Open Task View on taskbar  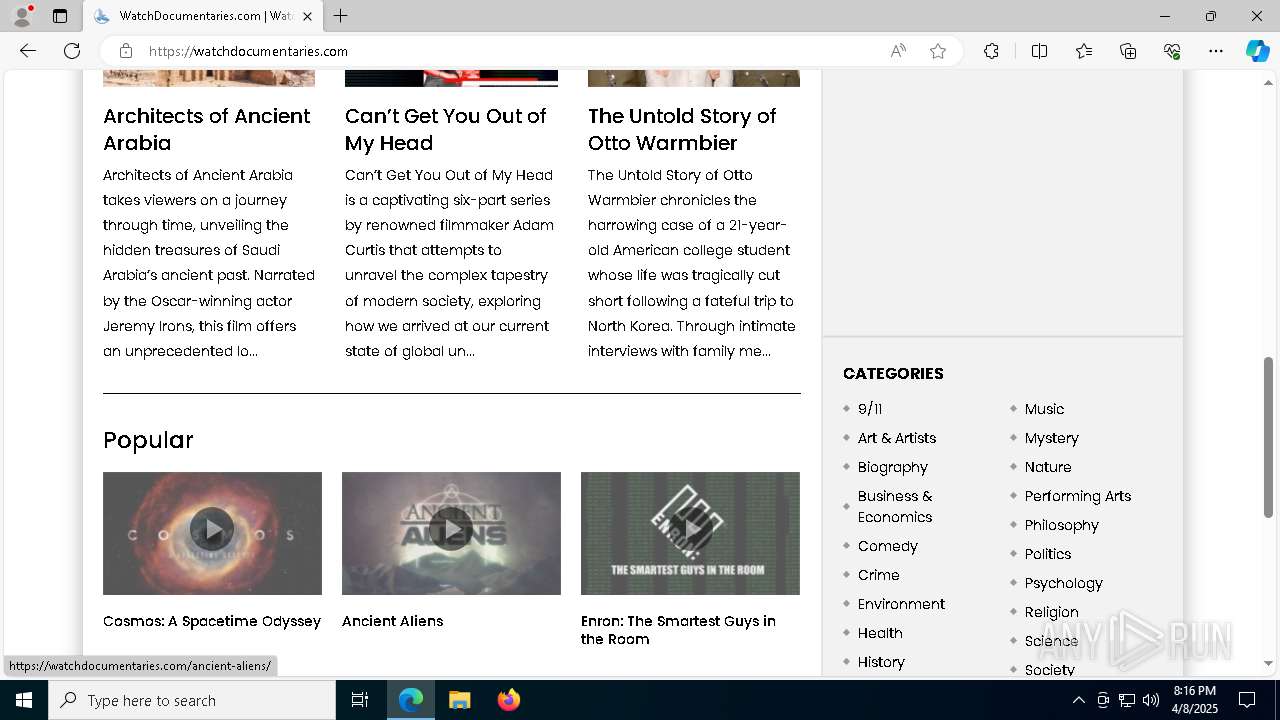[360, 700]
